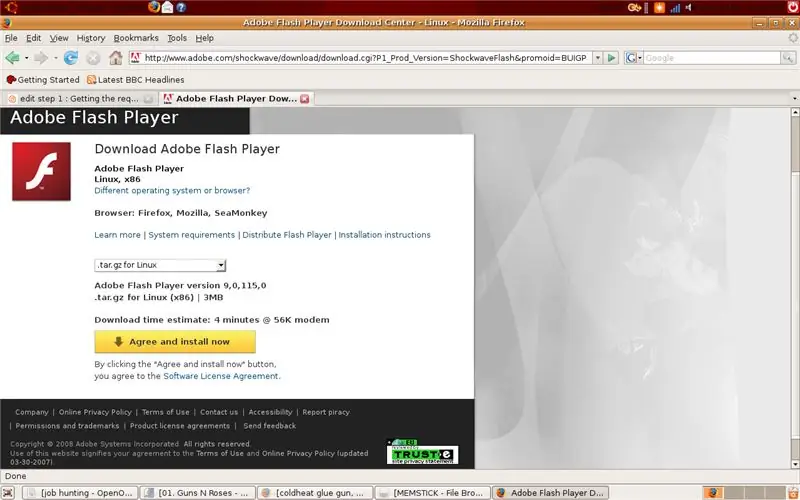This screenshot has width=800, height=500.
Task: Open the footer Terms of Use link
Action: click(x=165, y=412)
